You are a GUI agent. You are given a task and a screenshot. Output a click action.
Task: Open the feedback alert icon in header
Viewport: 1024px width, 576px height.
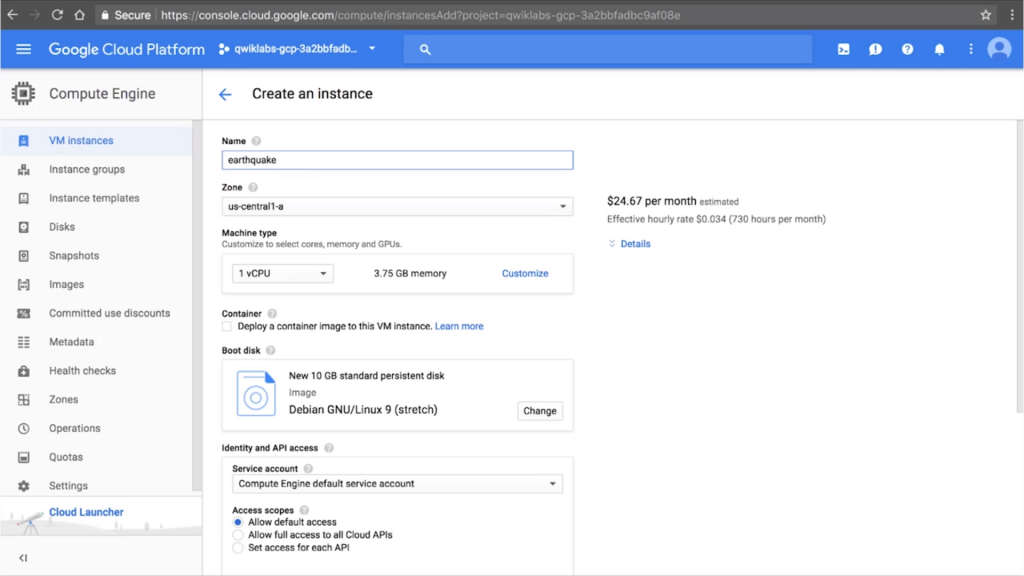click(875, 49)
